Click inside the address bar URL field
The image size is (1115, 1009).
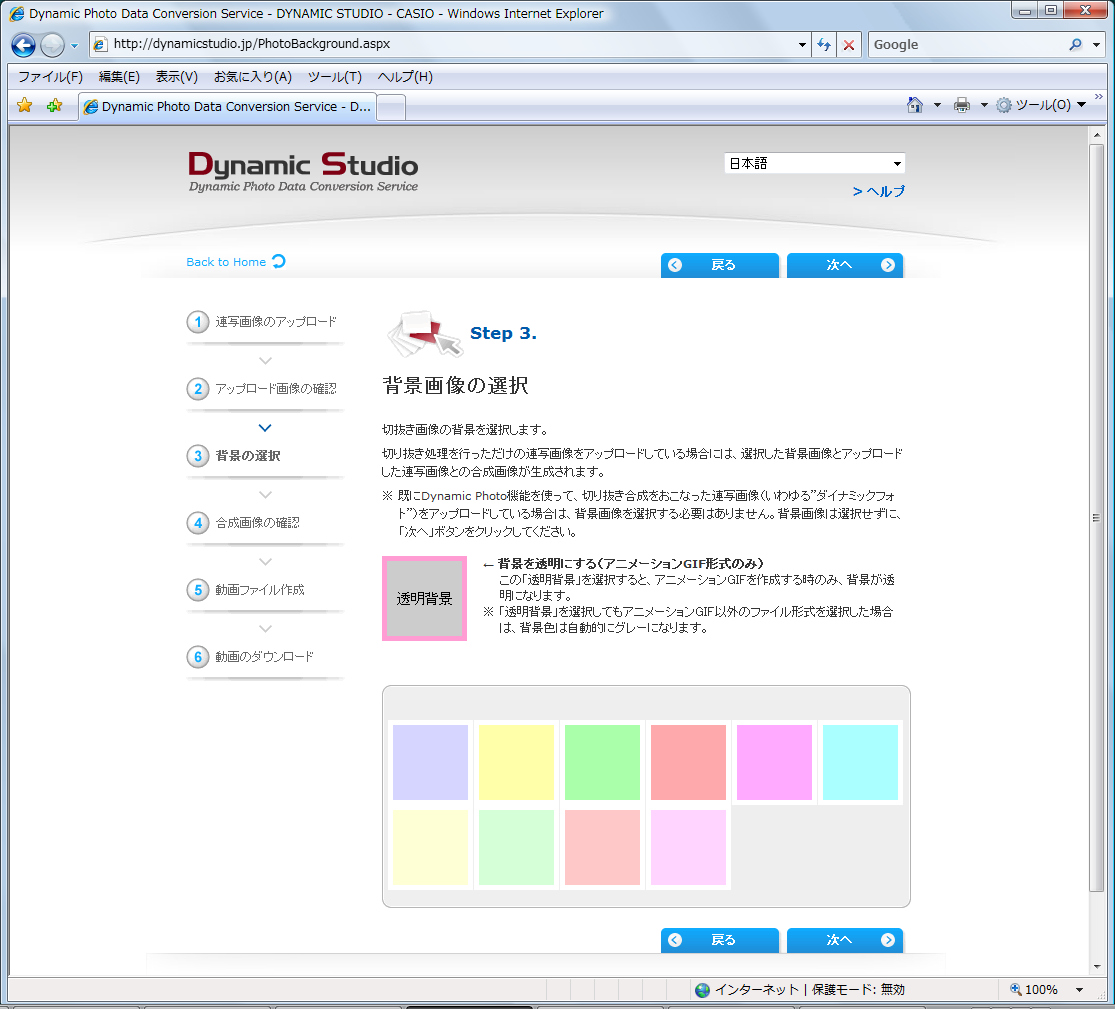pyautogui.click(x=400, y=44)
